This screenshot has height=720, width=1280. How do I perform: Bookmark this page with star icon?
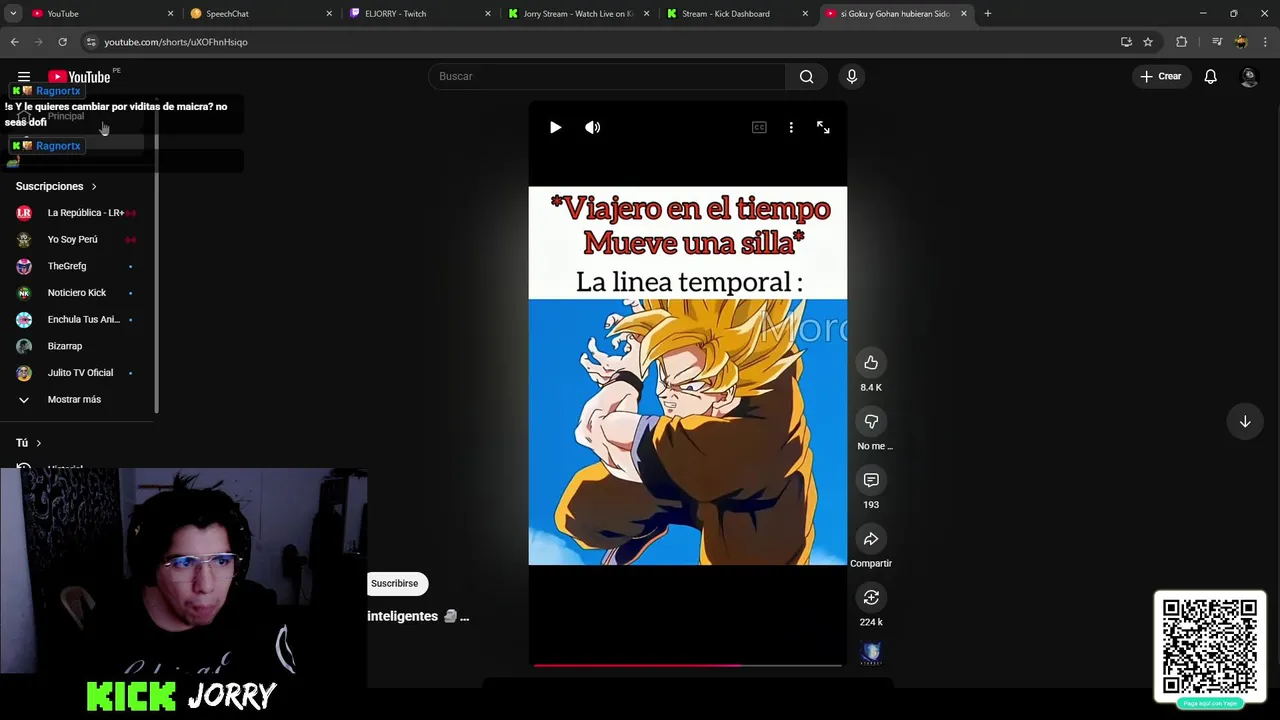(1148, 42)
